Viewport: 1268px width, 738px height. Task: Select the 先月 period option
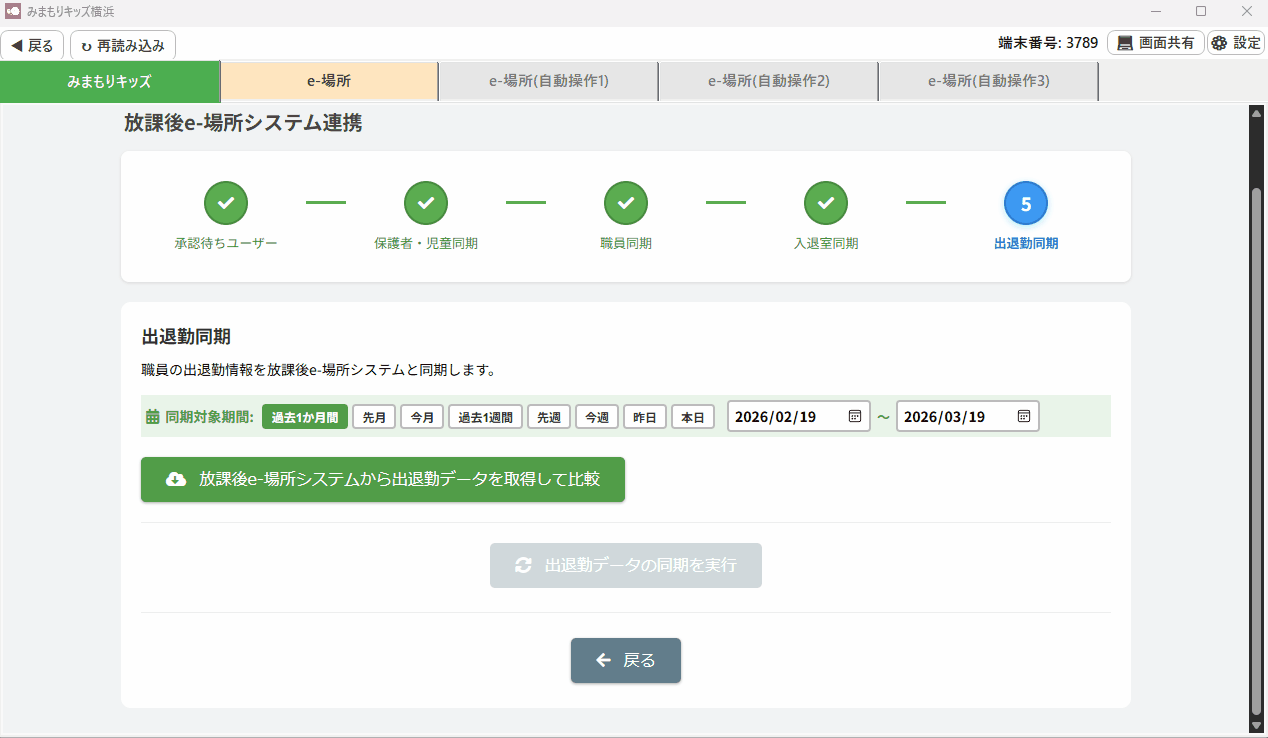374,417
